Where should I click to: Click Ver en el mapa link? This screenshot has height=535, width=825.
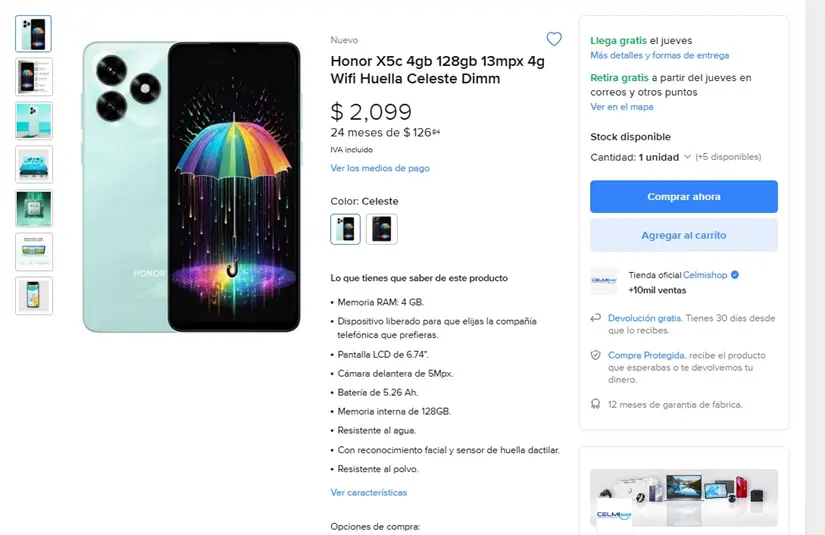621,107
